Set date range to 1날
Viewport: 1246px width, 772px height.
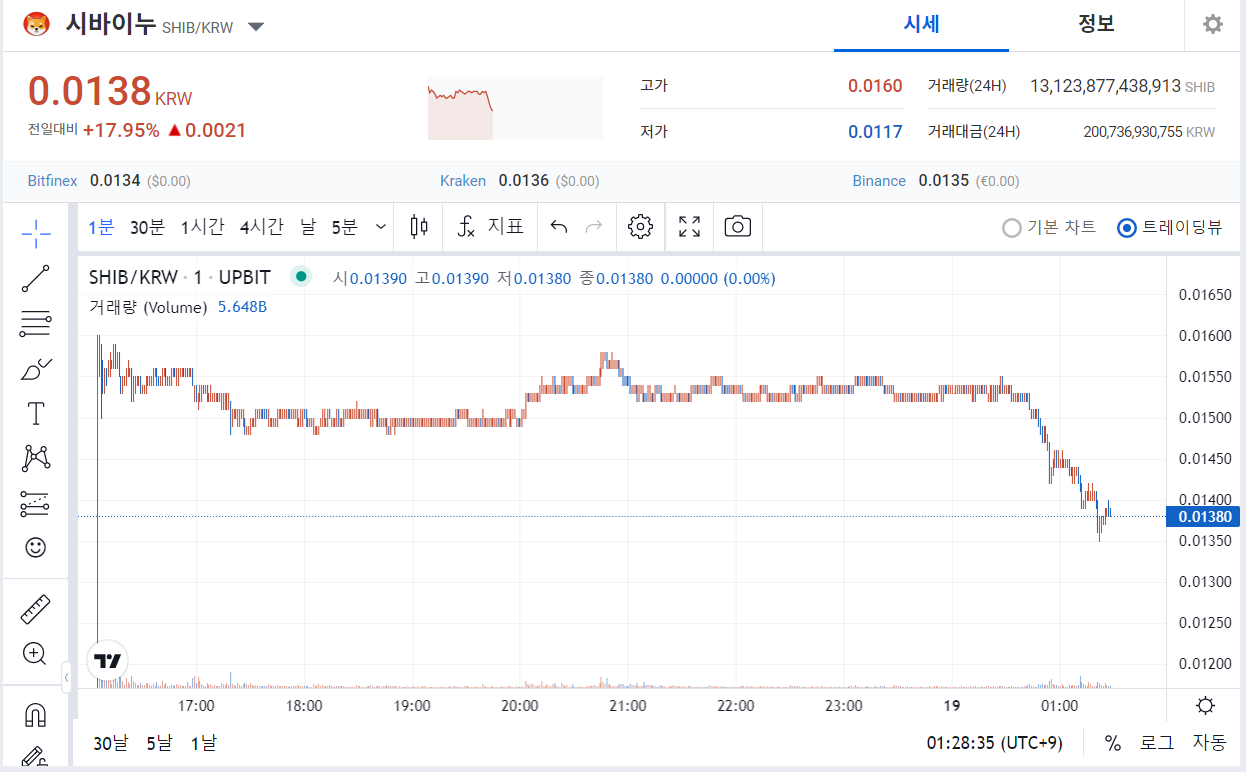coord(203,743)
